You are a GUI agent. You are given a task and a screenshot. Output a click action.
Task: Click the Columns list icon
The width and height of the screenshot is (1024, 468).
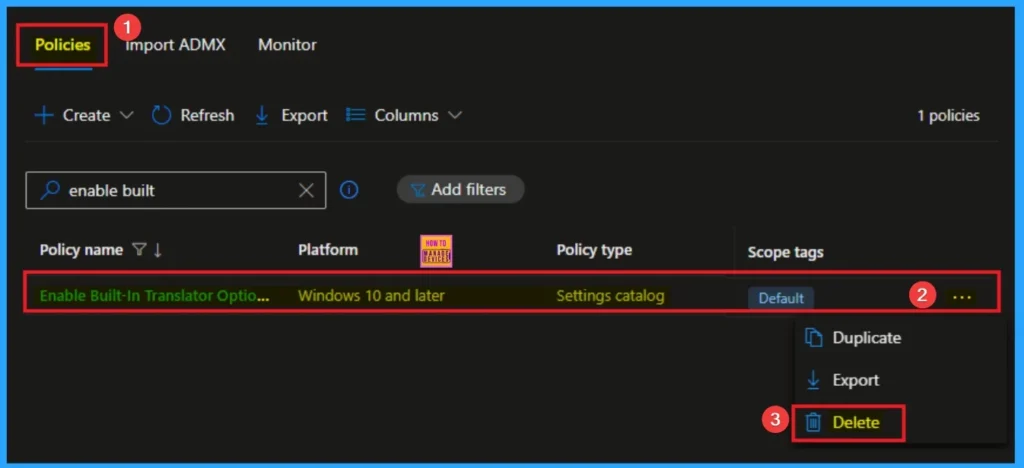(355, 115)
